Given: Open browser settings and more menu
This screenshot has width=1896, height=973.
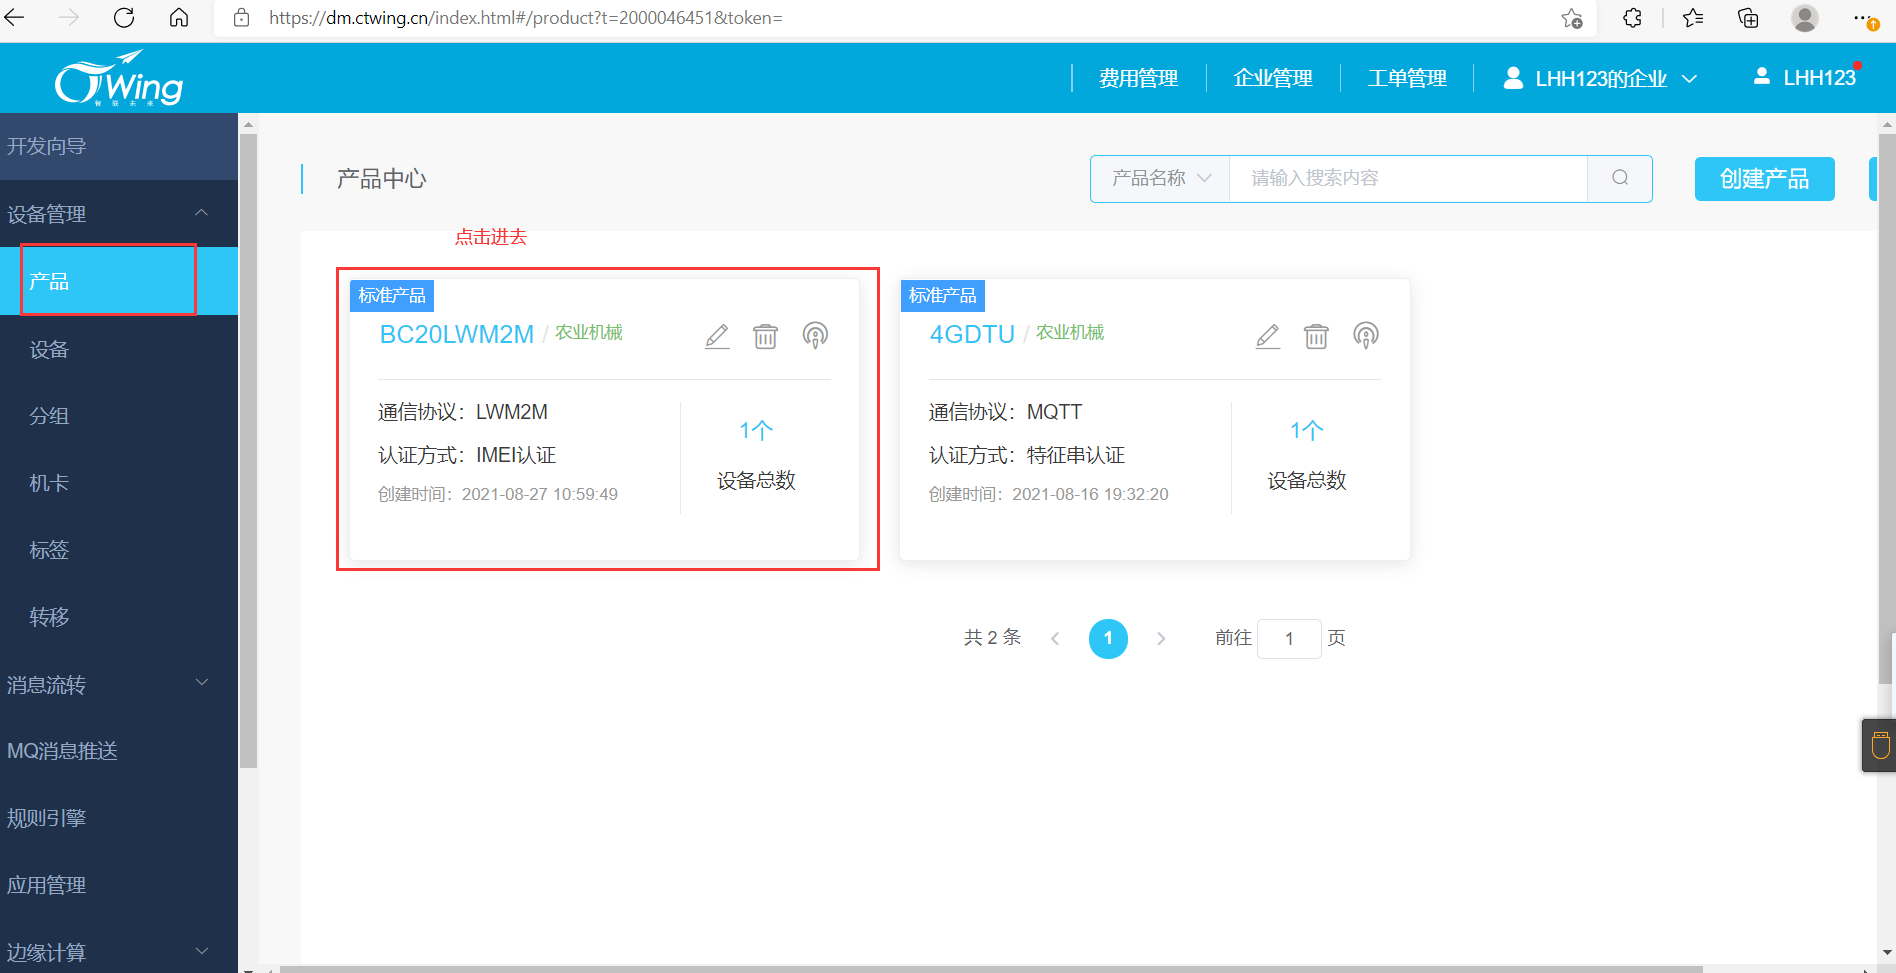Looking at the screenshot, I should (1864, 18).
